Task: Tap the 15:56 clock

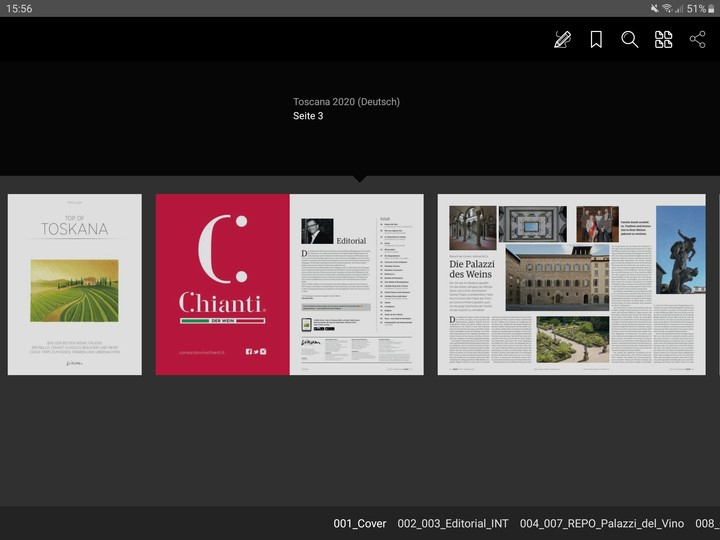Action: click(x=19, y=8)
